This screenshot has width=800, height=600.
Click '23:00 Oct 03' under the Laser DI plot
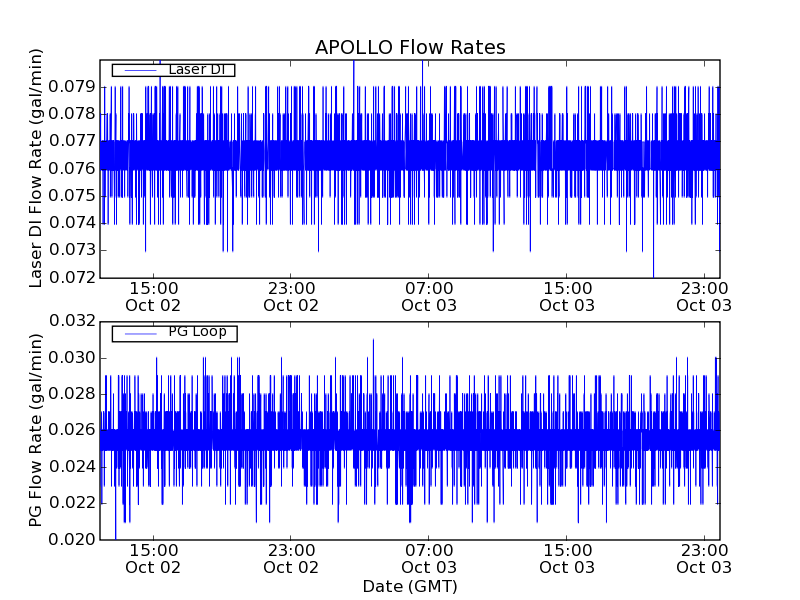pyautogui.click(x=704, y=297)
